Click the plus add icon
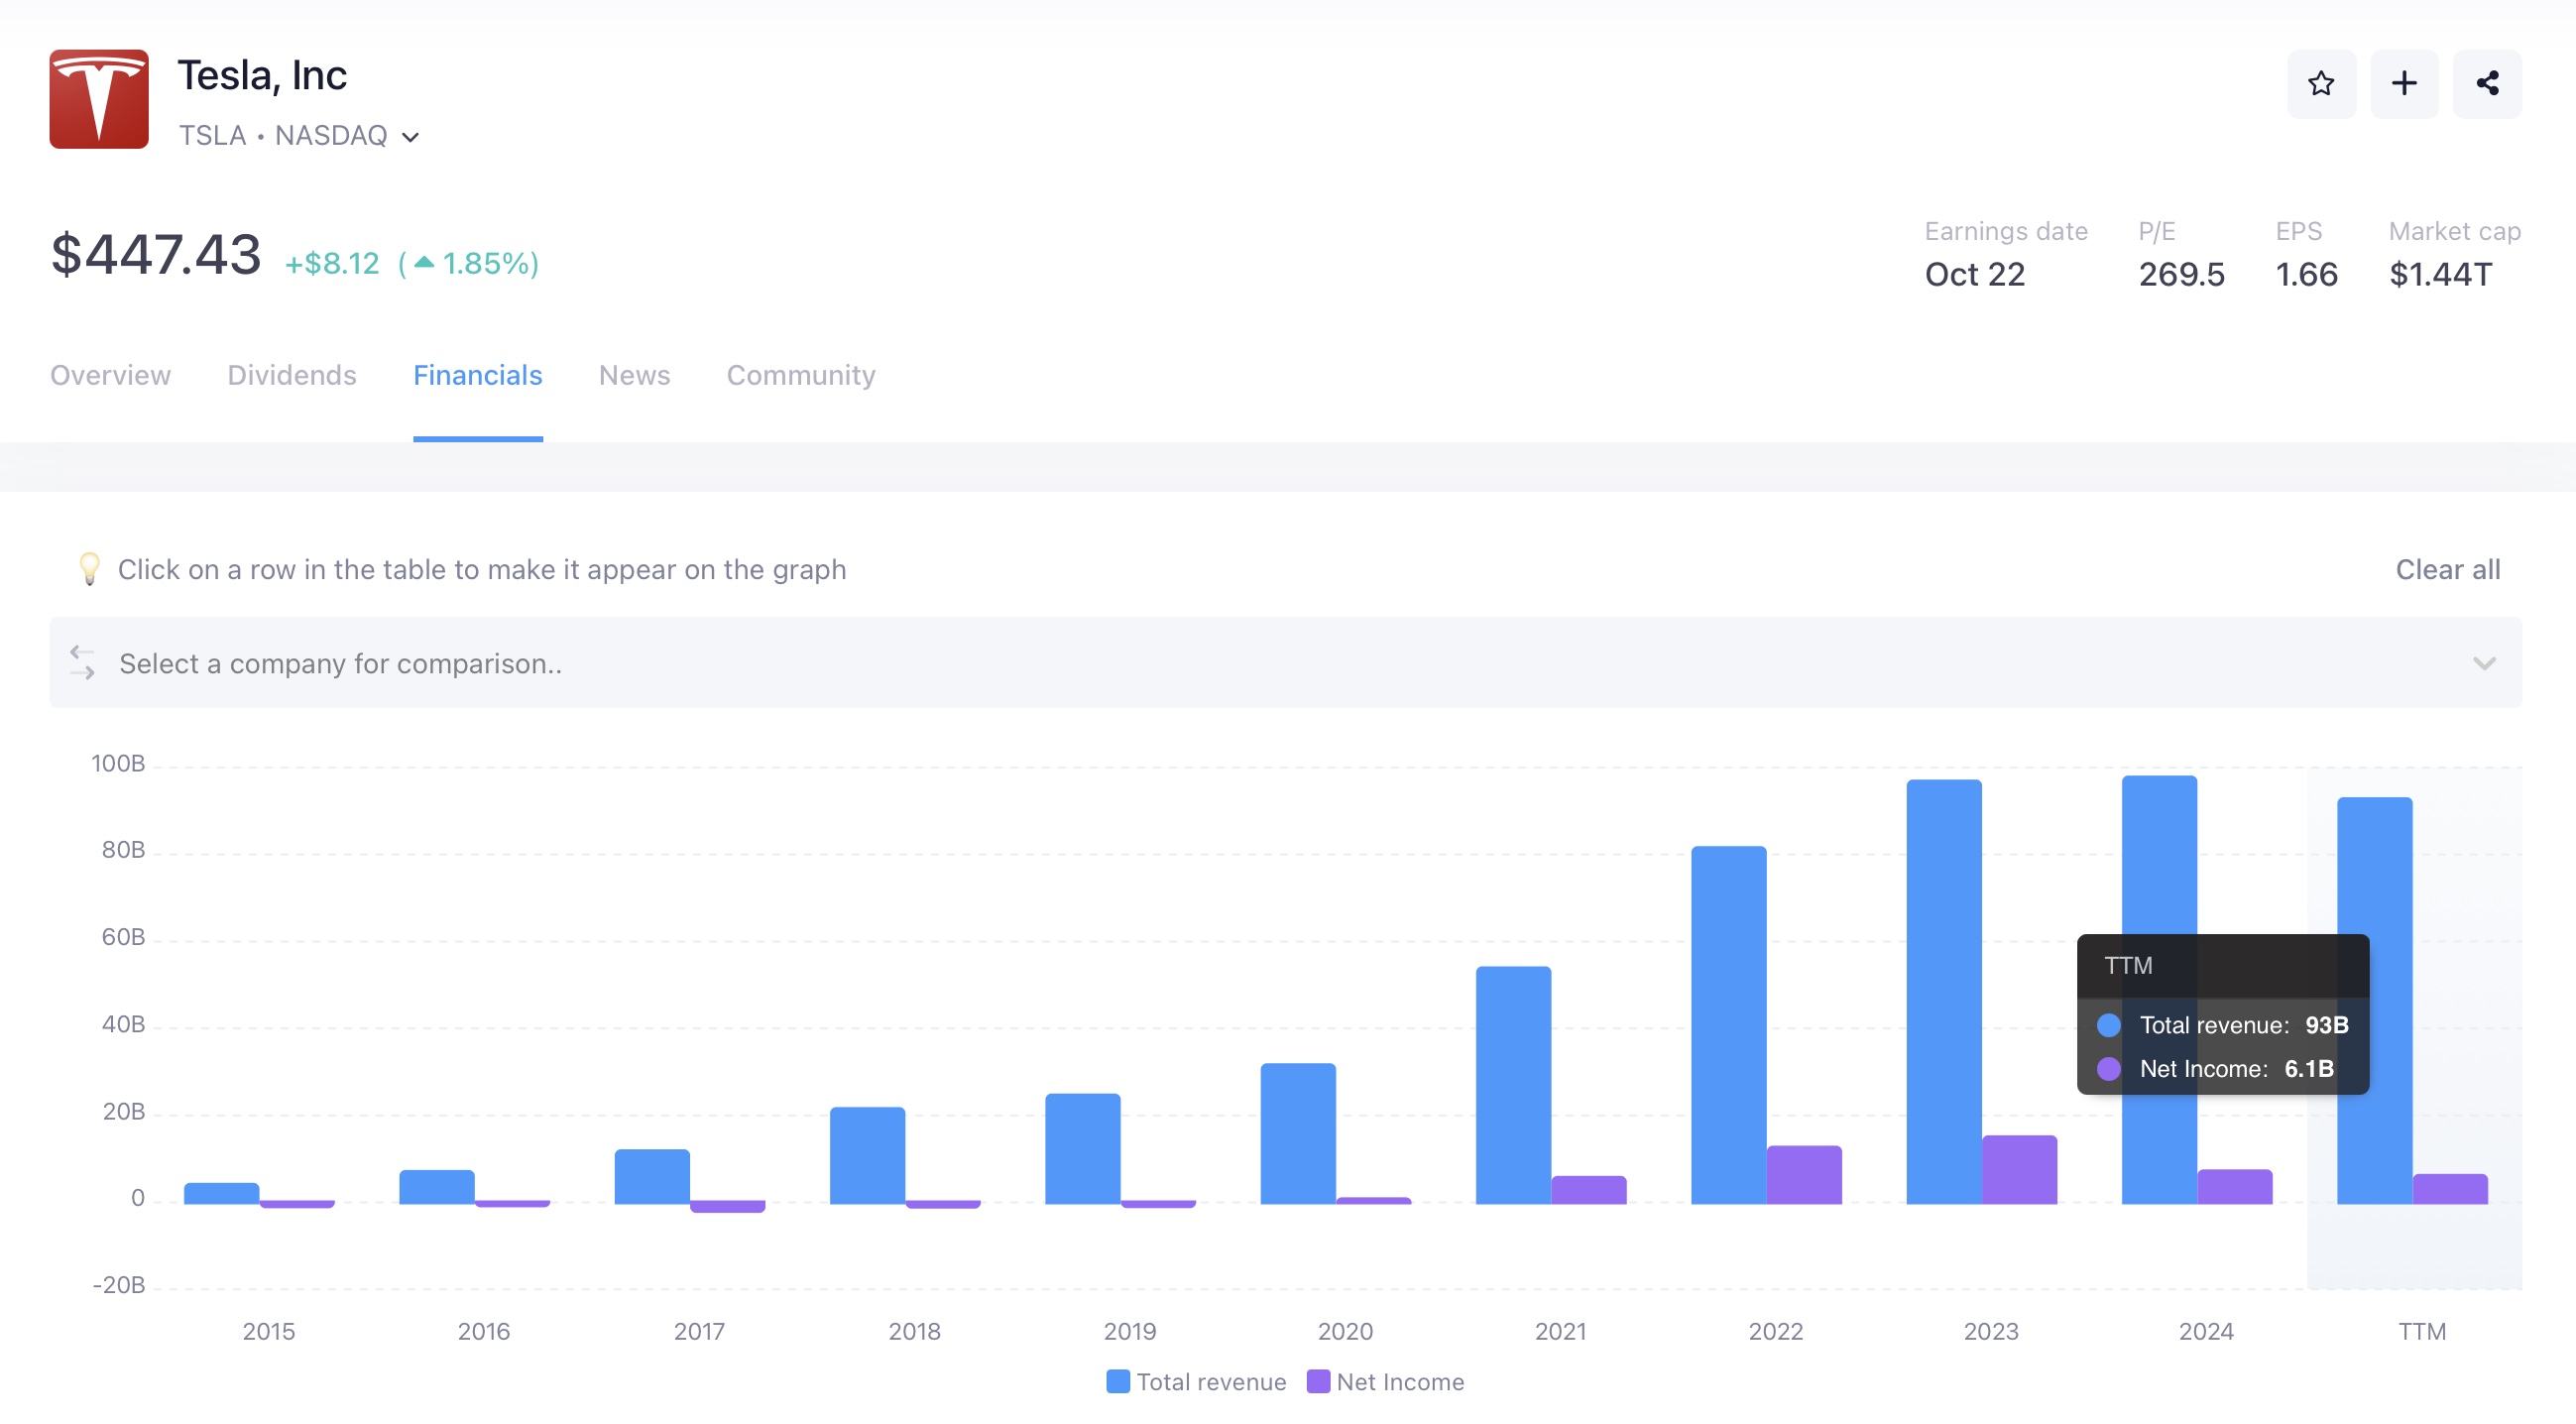 tap(2403, 83)
